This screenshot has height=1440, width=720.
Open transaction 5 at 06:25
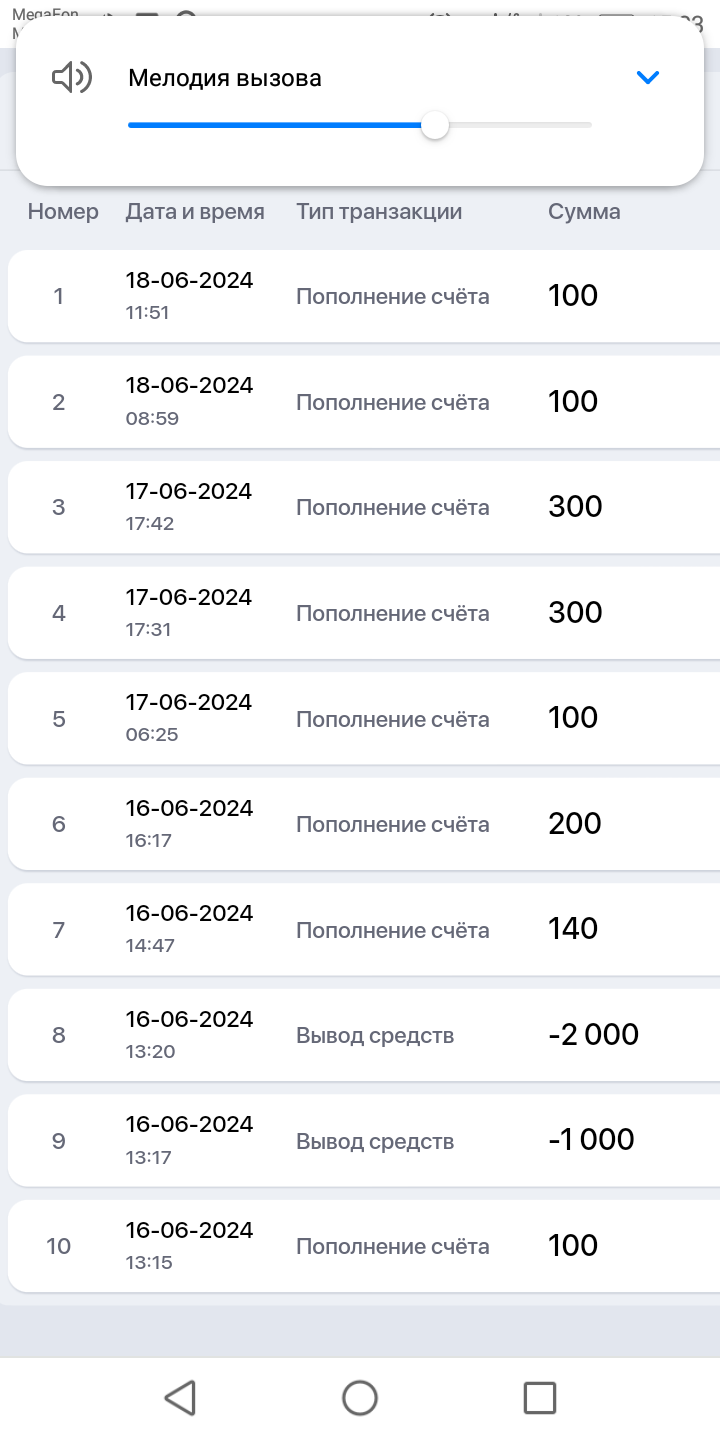pos(364,719)
